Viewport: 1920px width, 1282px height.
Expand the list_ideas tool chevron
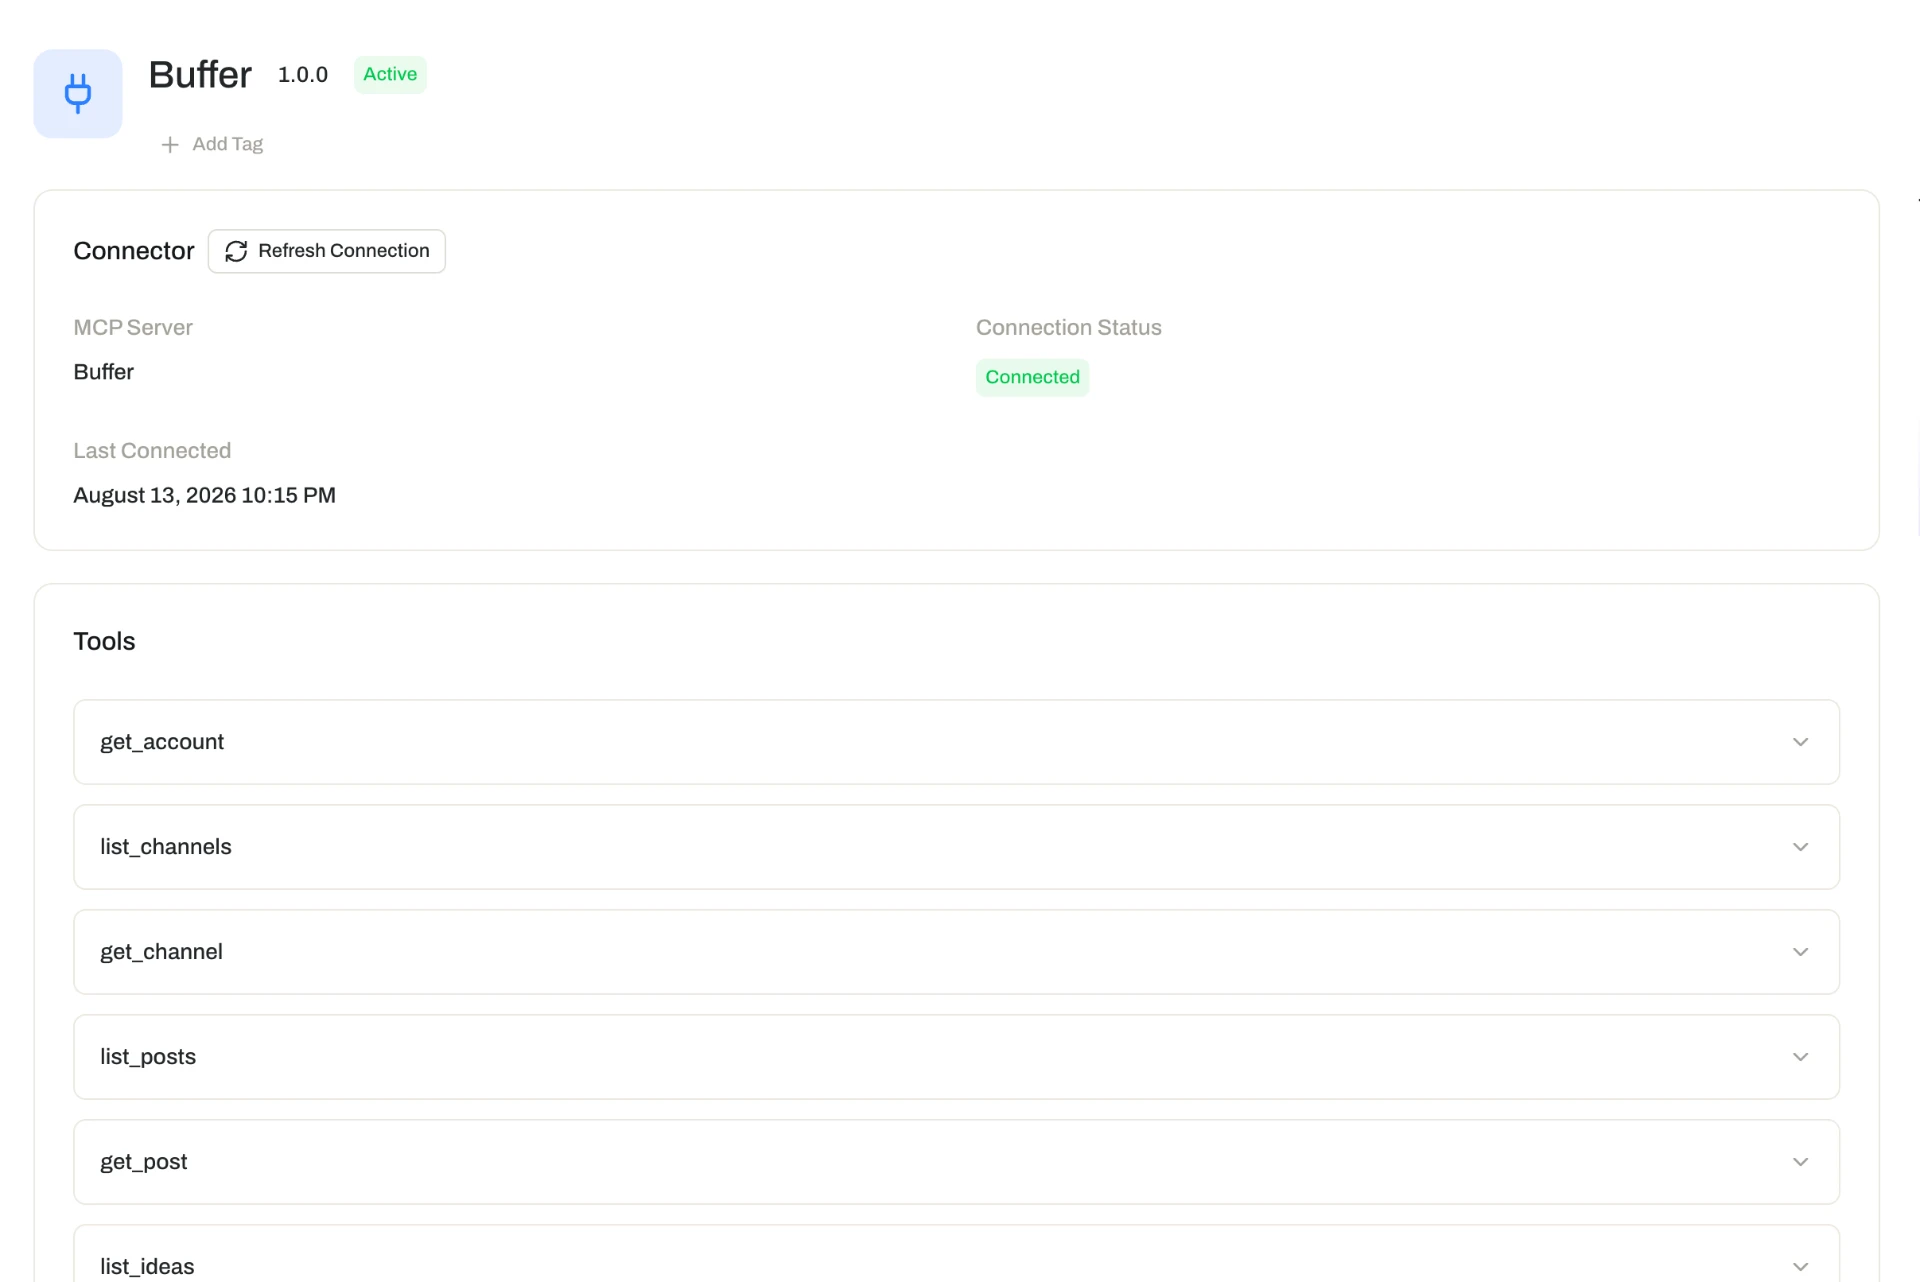[1800, 1267]
